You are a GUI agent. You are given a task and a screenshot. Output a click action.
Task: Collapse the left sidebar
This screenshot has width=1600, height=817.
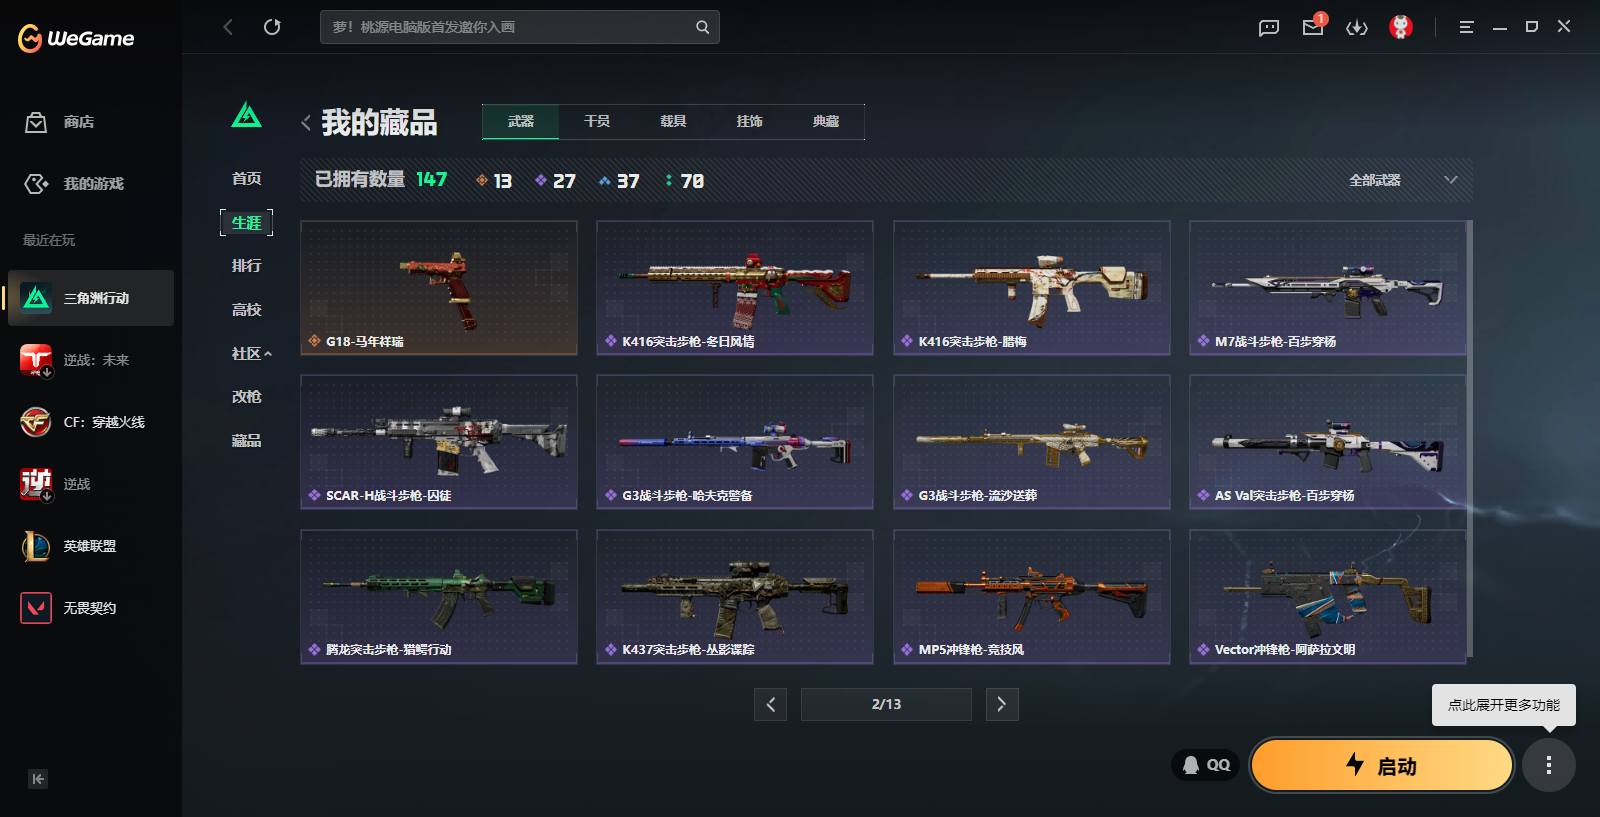(38, 779)
